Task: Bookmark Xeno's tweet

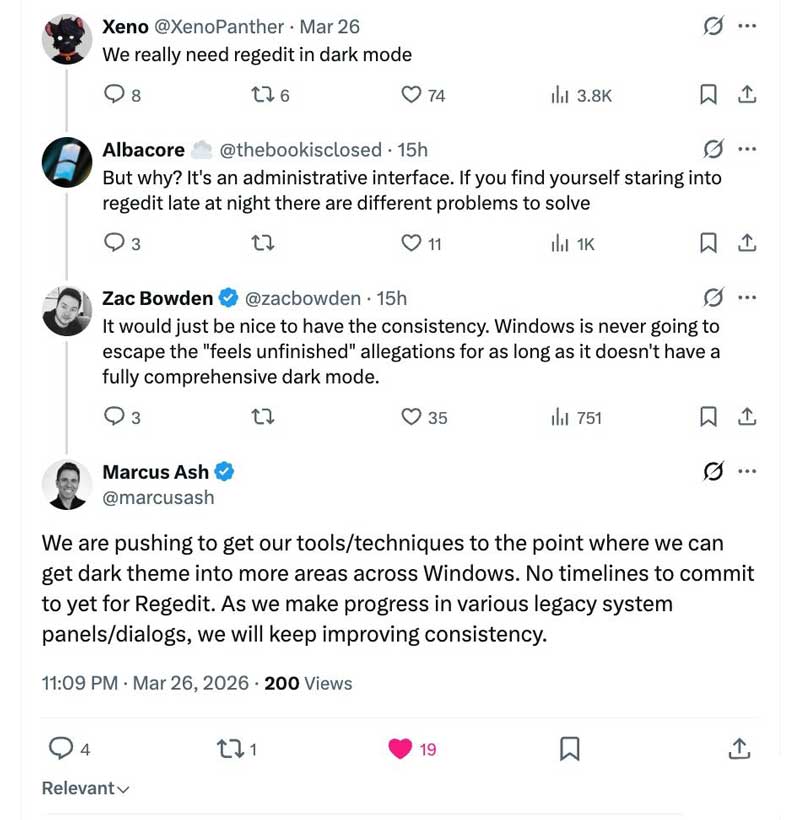Action: [x=708, y=95]
